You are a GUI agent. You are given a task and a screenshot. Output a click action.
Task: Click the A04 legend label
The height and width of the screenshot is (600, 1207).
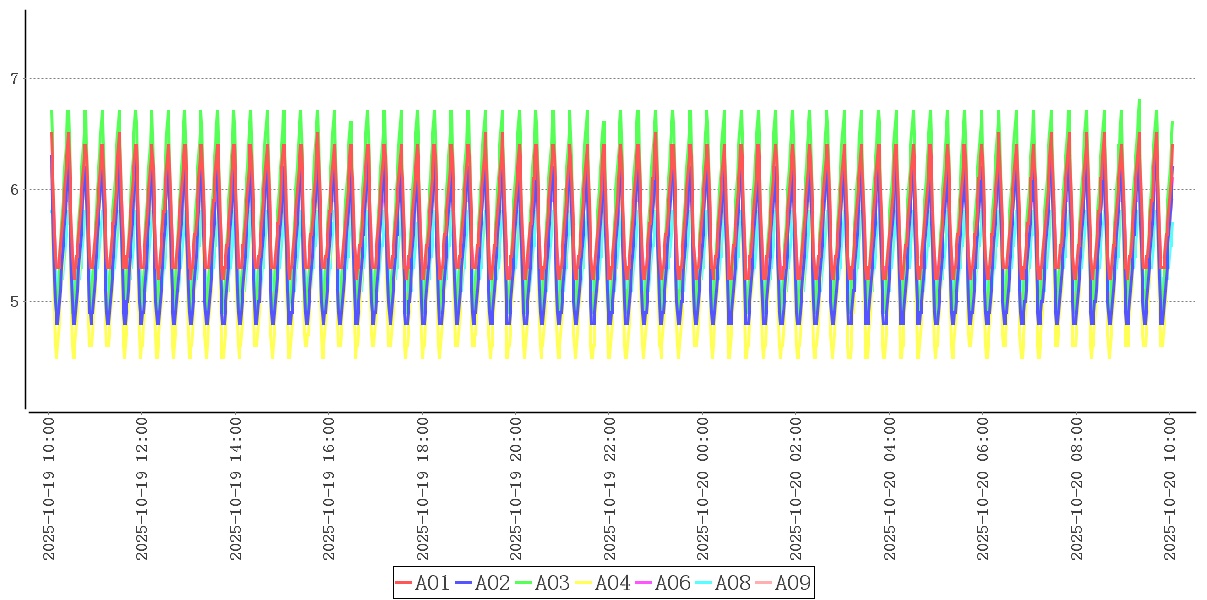click(x=612, y=583)
